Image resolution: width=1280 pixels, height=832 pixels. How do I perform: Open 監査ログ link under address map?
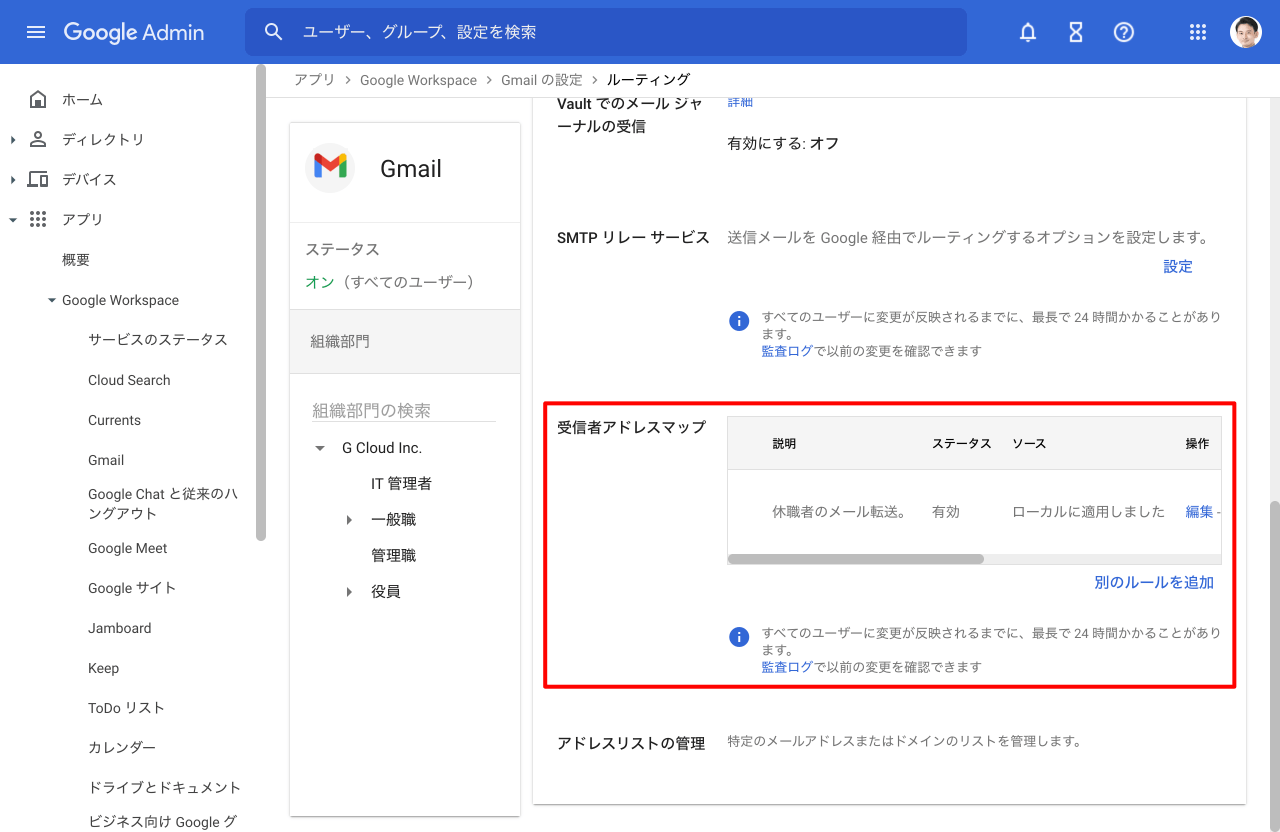coord(787,667)
